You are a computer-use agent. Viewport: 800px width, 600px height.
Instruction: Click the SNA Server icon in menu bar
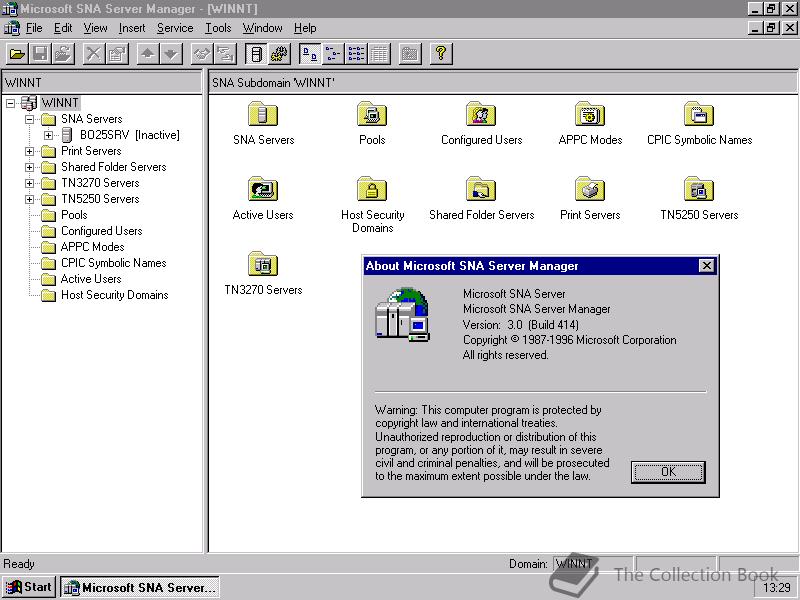coord(11,28)
